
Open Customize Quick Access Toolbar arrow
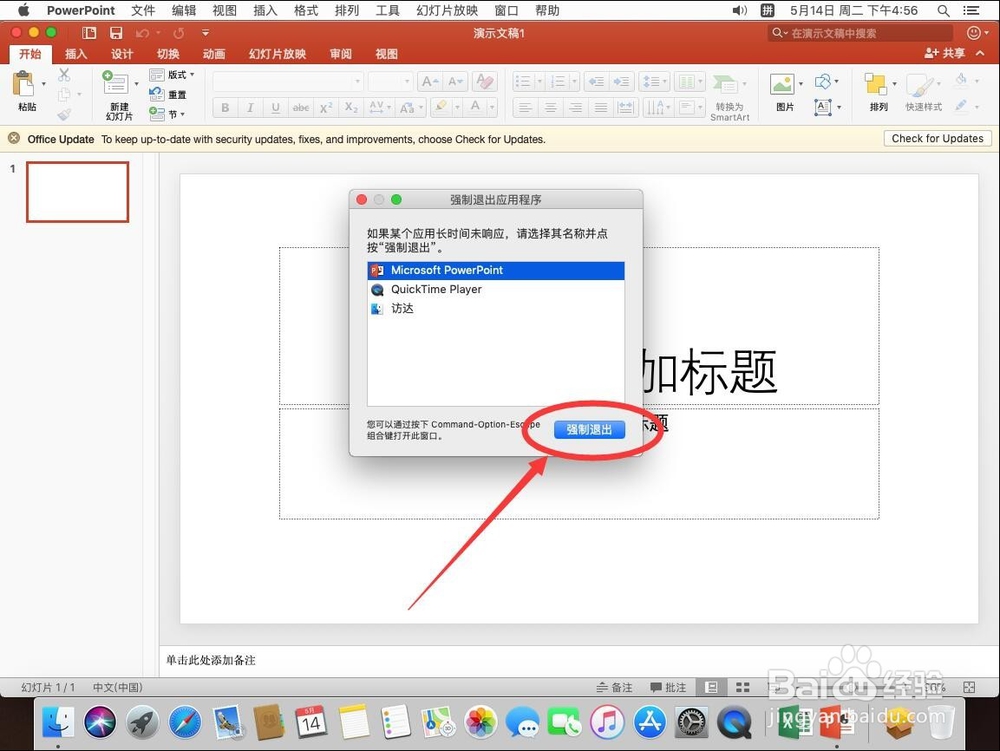[205, 33]
